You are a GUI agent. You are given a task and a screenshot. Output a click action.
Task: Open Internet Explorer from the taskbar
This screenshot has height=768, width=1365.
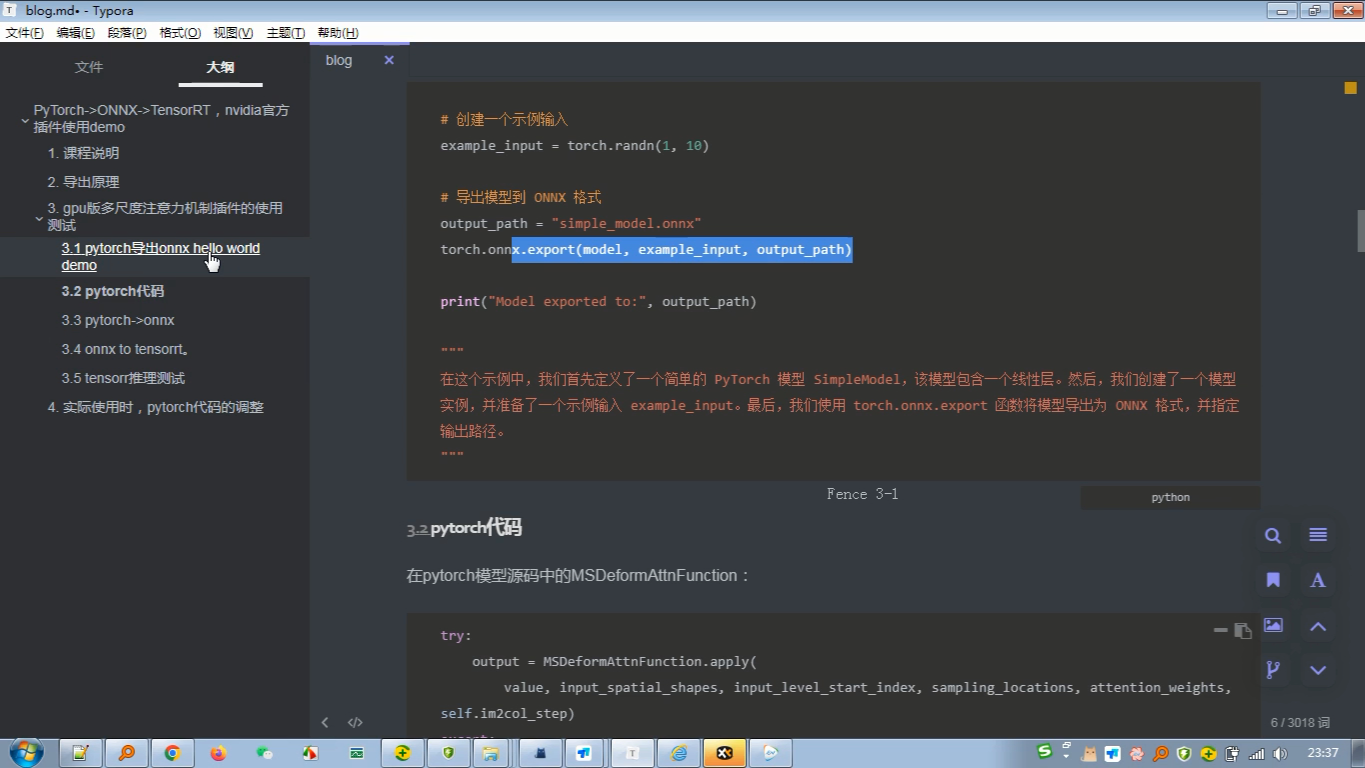coord(678,753)
